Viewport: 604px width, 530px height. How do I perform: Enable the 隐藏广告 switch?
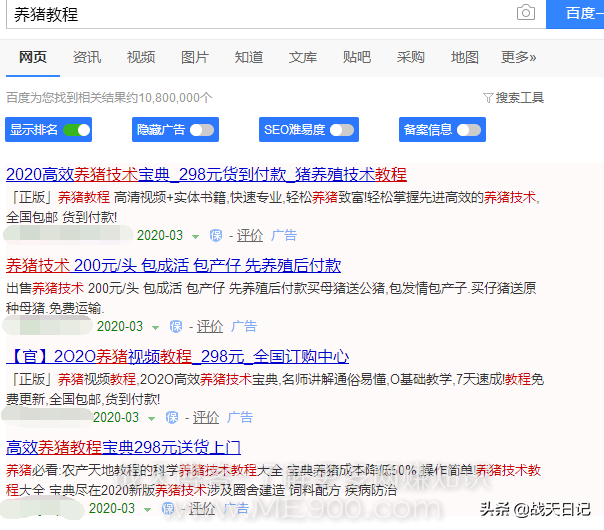click(202, 130)
